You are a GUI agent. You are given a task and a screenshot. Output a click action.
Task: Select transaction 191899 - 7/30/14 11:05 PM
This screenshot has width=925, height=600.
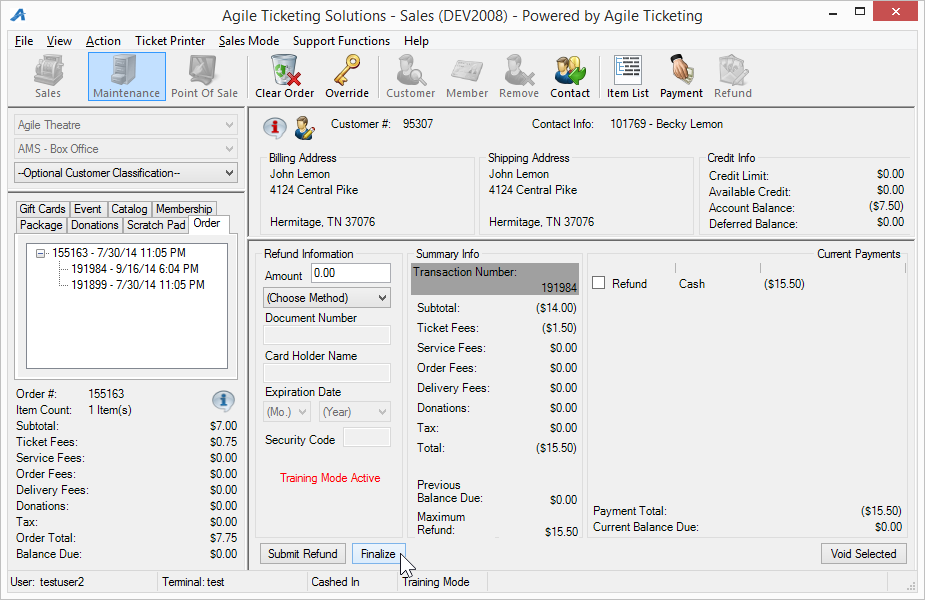[138, 284]
